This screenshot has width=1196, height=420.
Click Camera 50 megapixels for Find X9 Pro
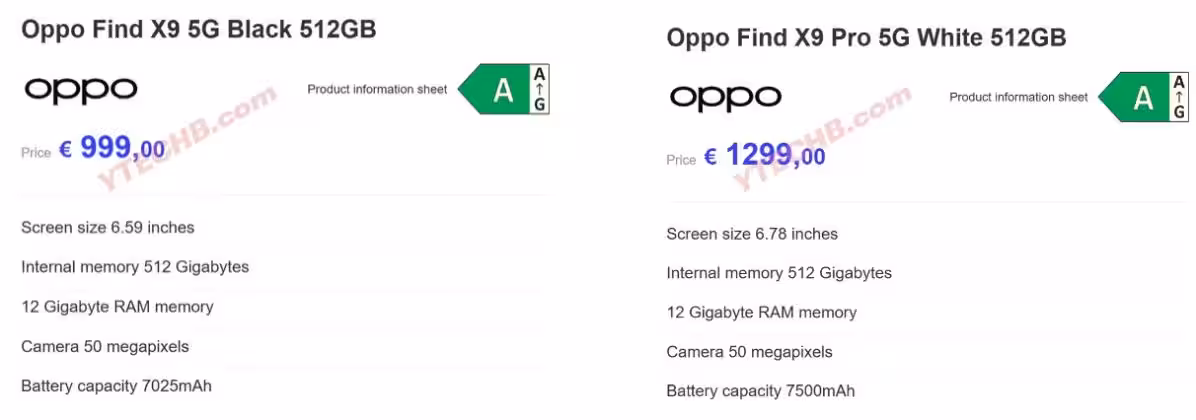[749, 352]
